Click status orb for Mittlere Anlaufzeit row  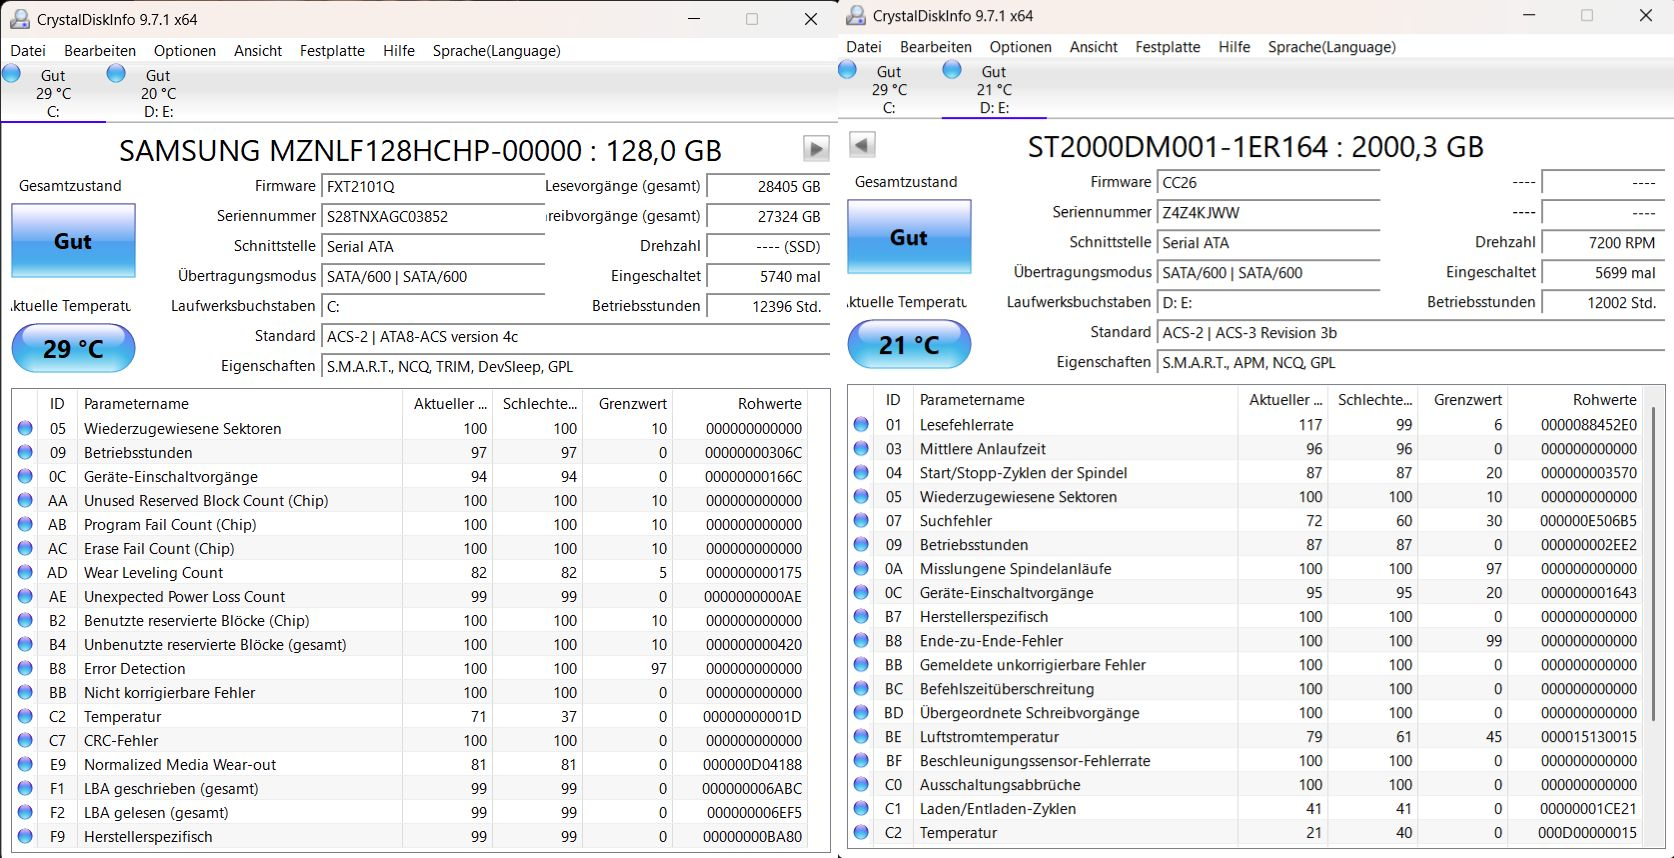pyautogui.click(x=861, y=448)
